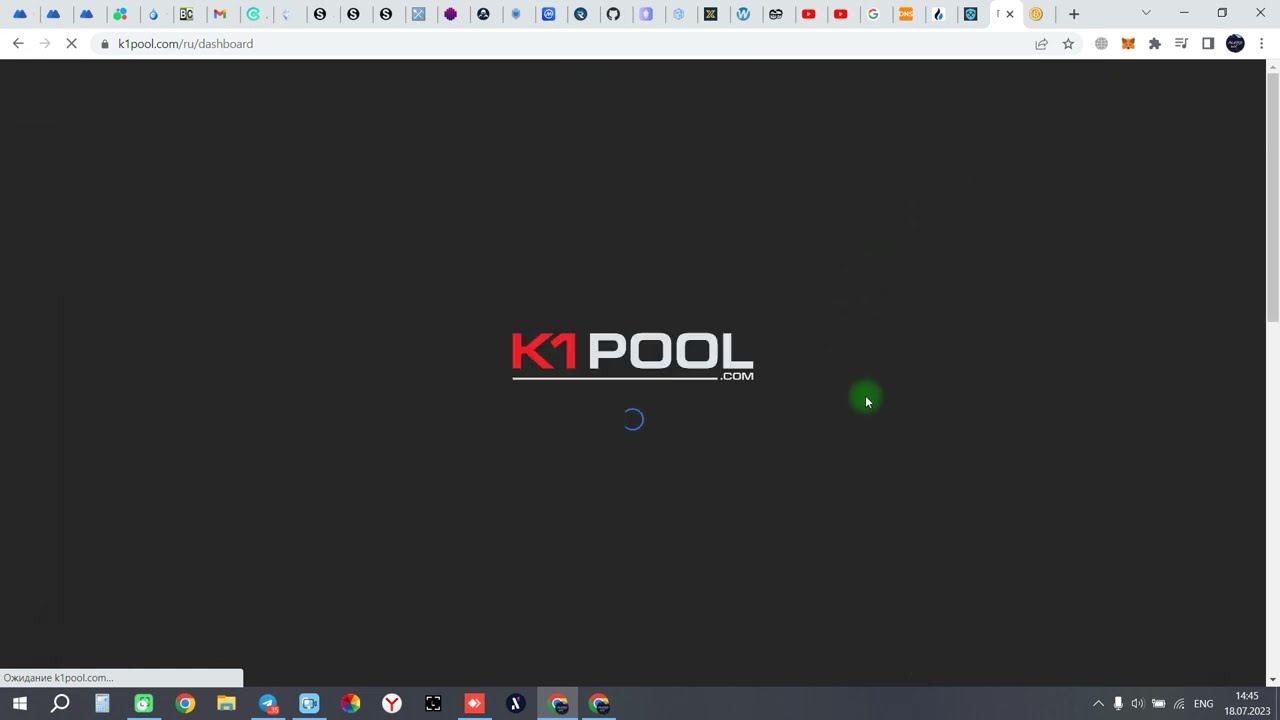Open the Windows Start menu
The height and width of the screenshot is (720, 1280).
coord(19,704)
